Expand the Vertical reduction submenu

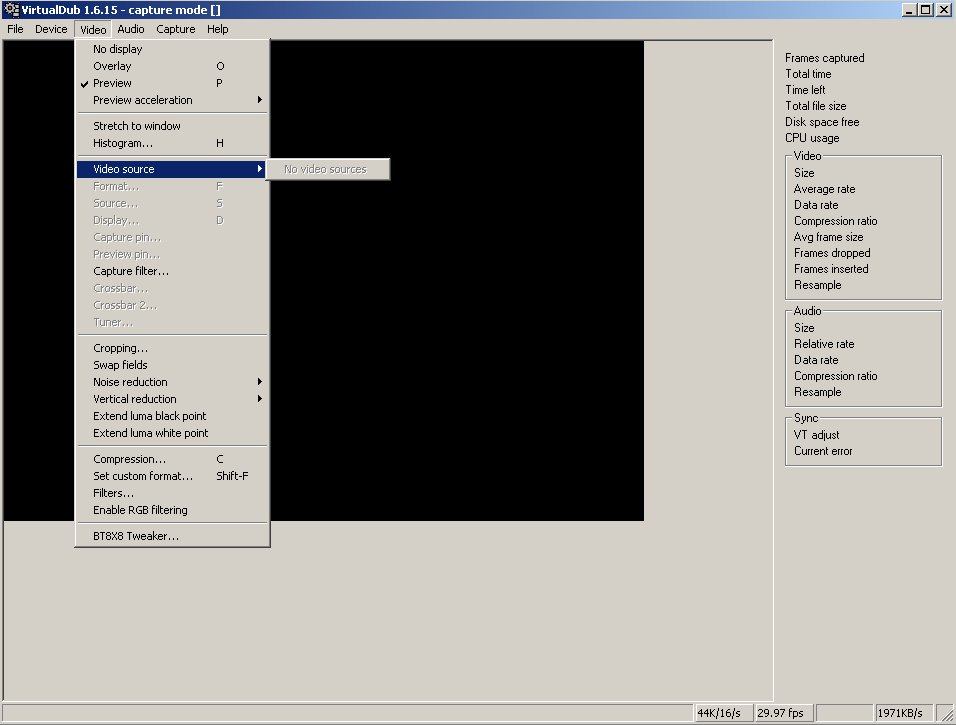coord(173,399)
